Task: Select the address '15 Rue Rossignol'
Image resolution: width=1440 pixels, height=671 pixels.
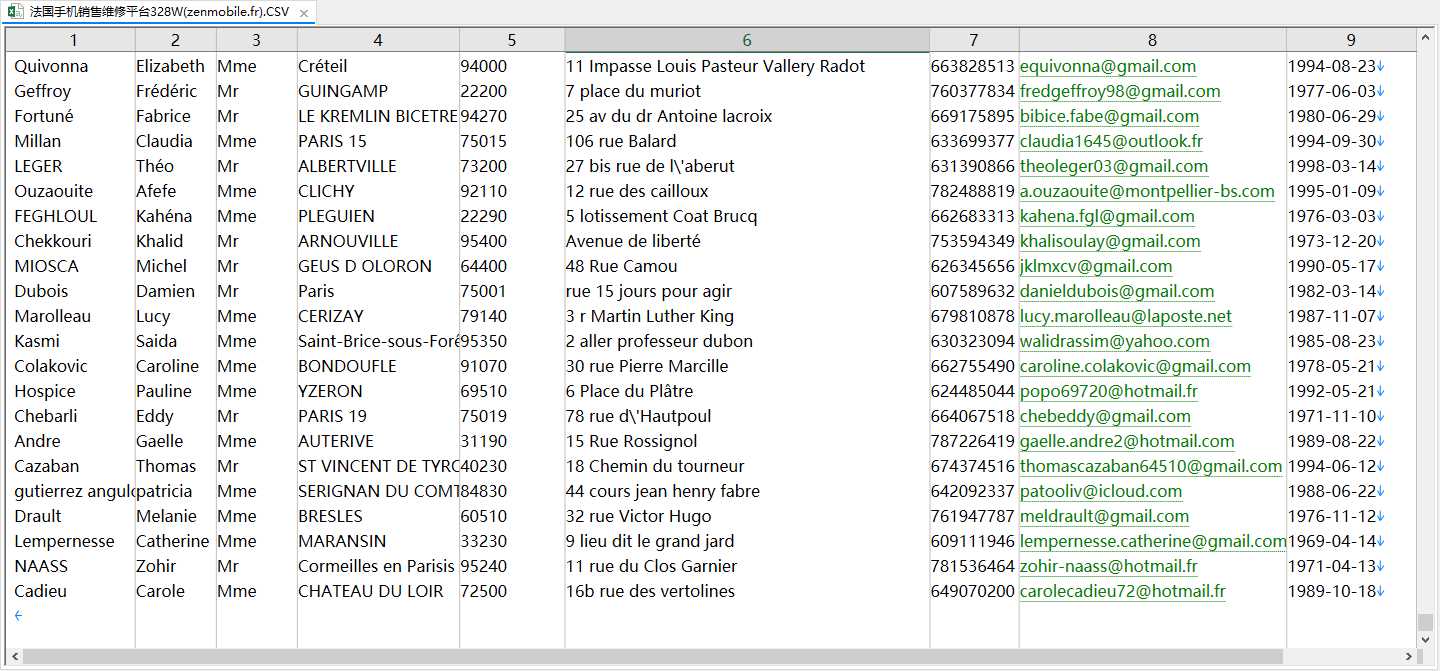Action: coord(632,441)
